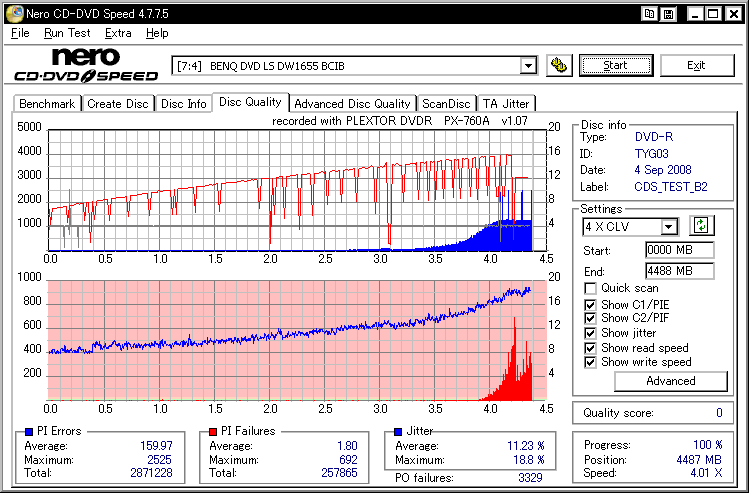Image resolution: width=749 pixels, height=493 pixels.
Task: Uncheck Show C1/PIE option
Action: [x=591, y=303]
